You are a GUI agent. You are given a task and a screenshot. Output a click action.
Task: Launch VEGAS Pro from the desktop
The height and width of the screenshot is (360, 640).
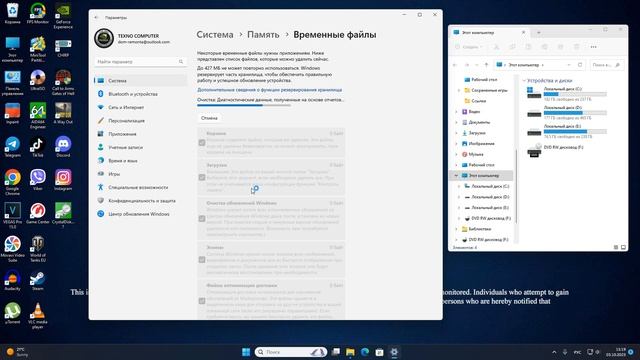coord(12,215)
